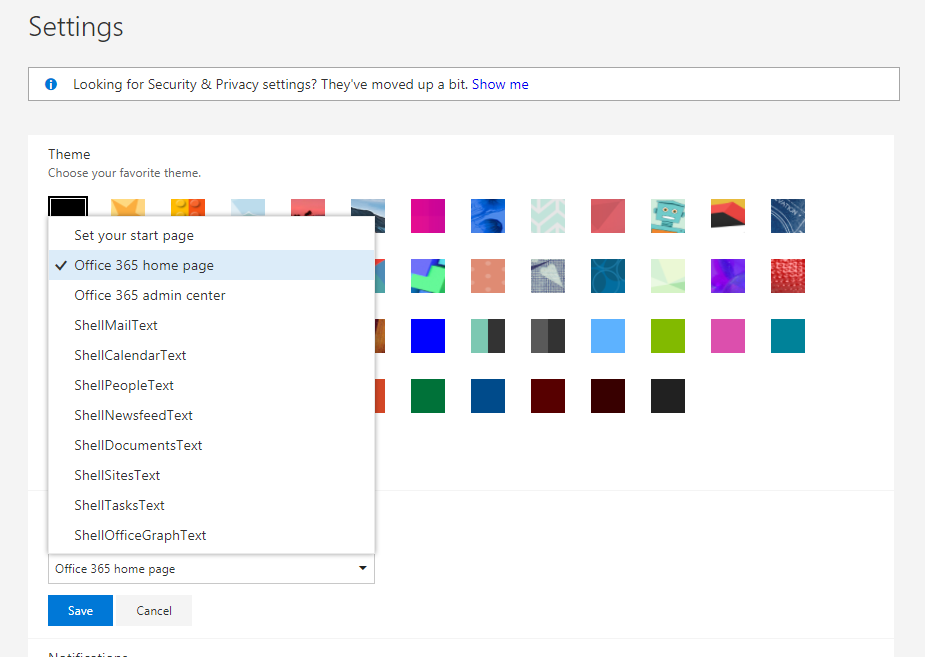
Task: Select the colorful green and purple geometric theme
Action: tap(428, 276)
